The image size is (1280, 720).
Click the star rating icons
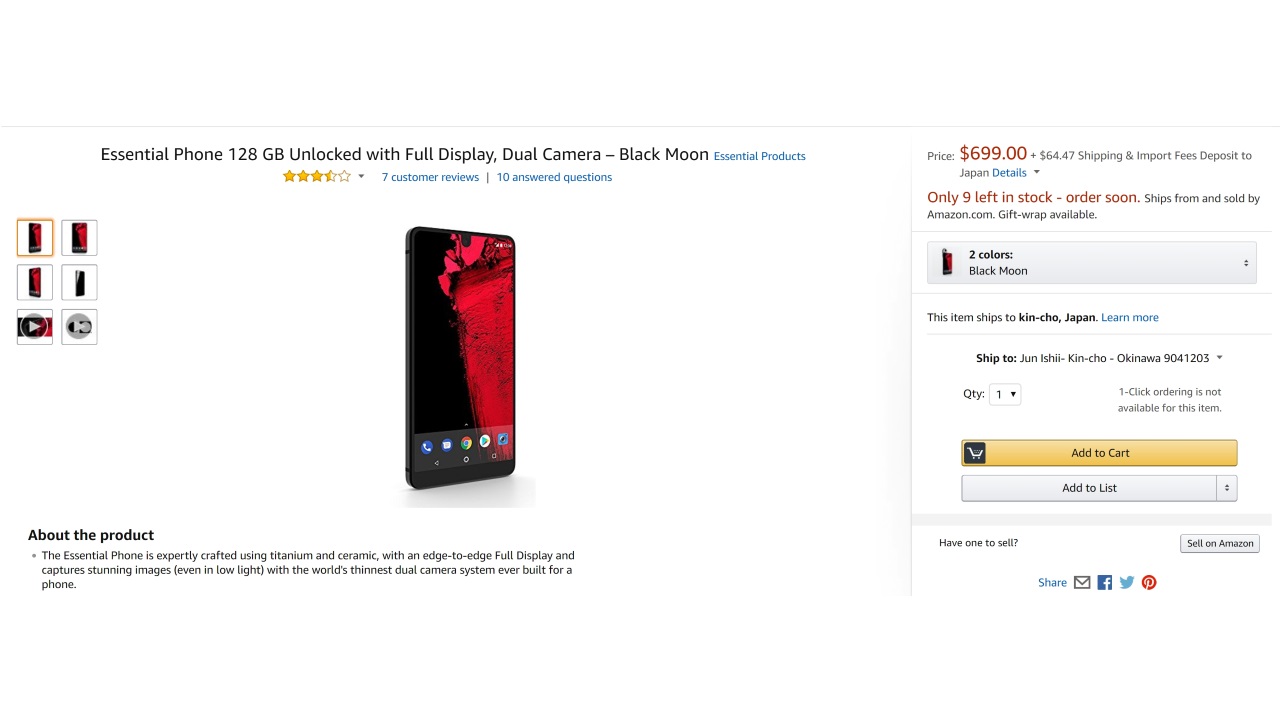[316, 177]
